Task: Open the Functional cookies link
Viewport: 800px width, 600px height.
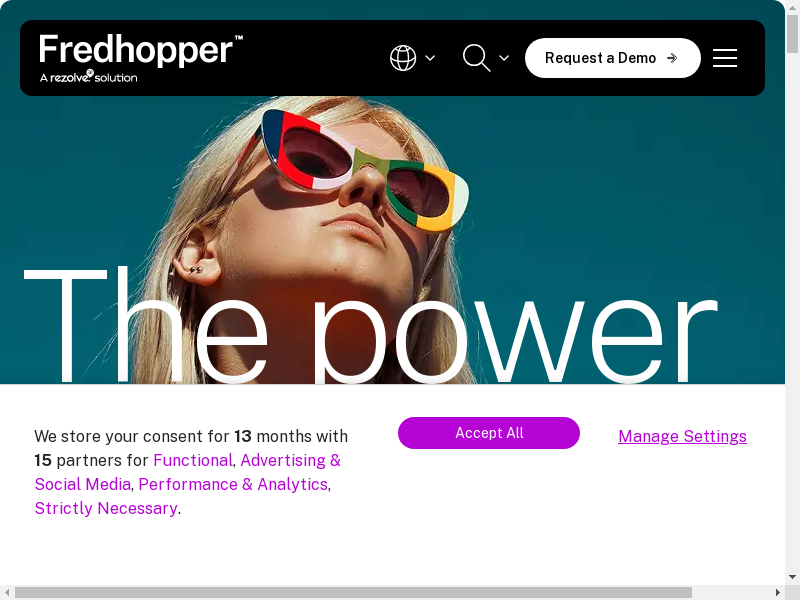Action: tap(193, 460)
